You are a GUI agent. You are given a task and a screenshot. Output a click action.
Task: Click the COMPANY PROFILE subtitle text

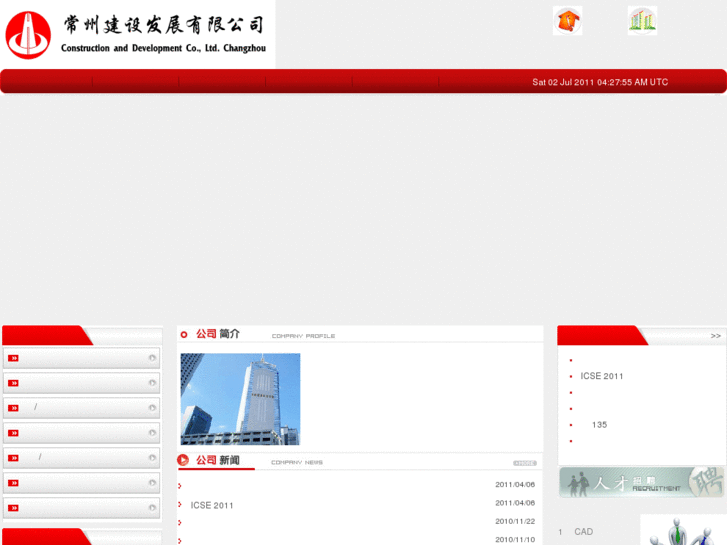click(303, 336)
